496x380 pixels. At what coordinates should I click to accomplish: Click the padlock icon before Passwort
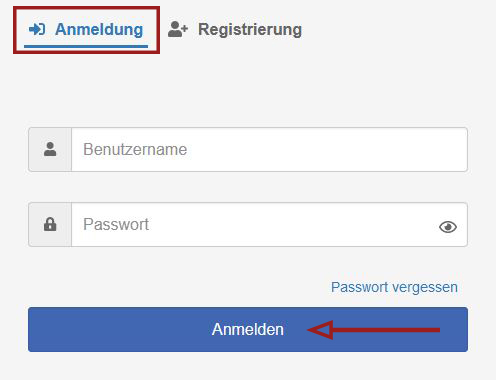(50, 224)
